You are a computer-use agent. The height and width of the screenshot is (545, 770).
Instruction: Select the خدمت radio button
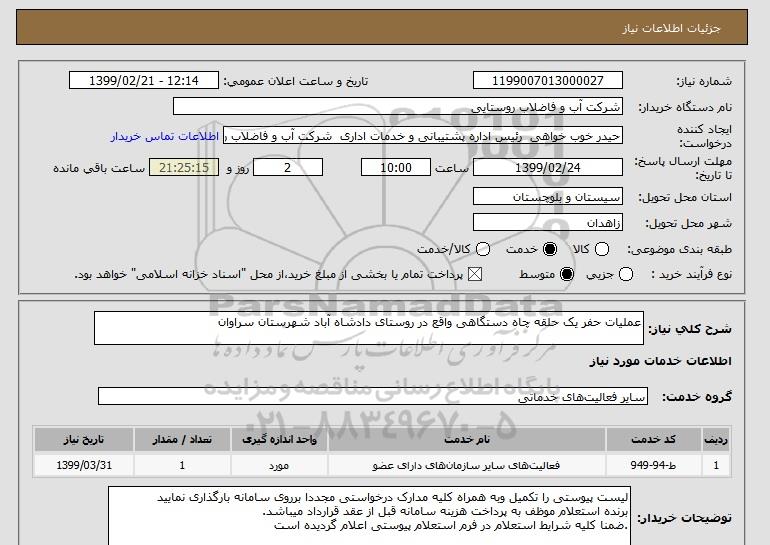550,249
